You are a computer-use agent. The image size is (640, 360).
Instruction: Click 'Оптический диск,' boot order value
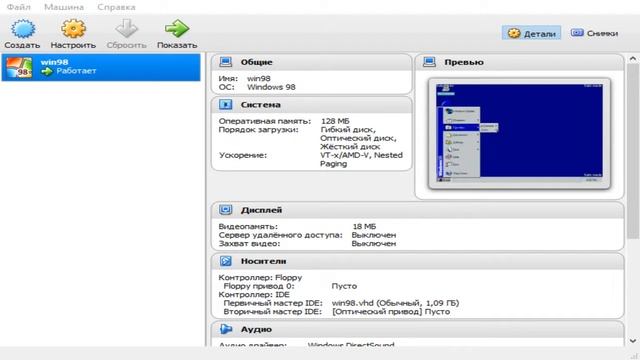click(x=358, y=138)
